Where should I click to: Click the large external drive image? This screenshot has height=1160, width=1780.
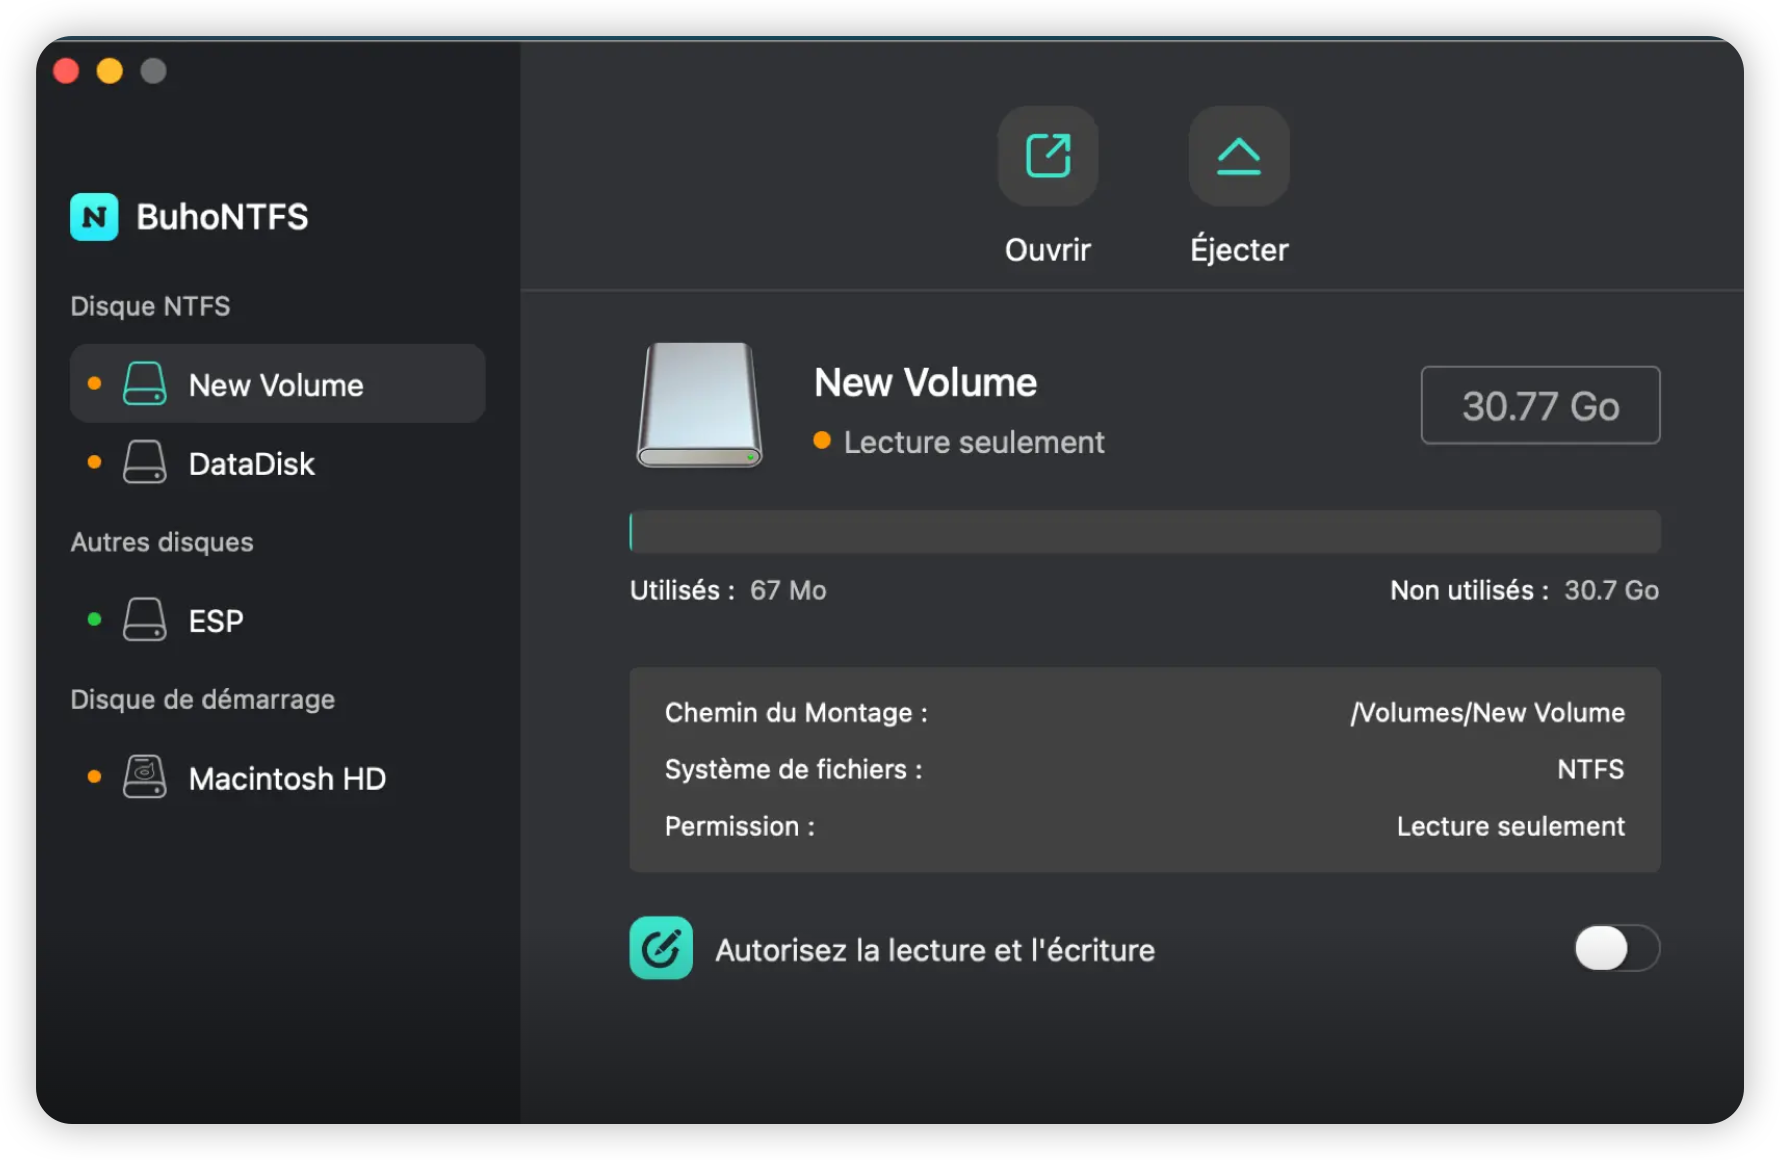[x=700, y=405]
